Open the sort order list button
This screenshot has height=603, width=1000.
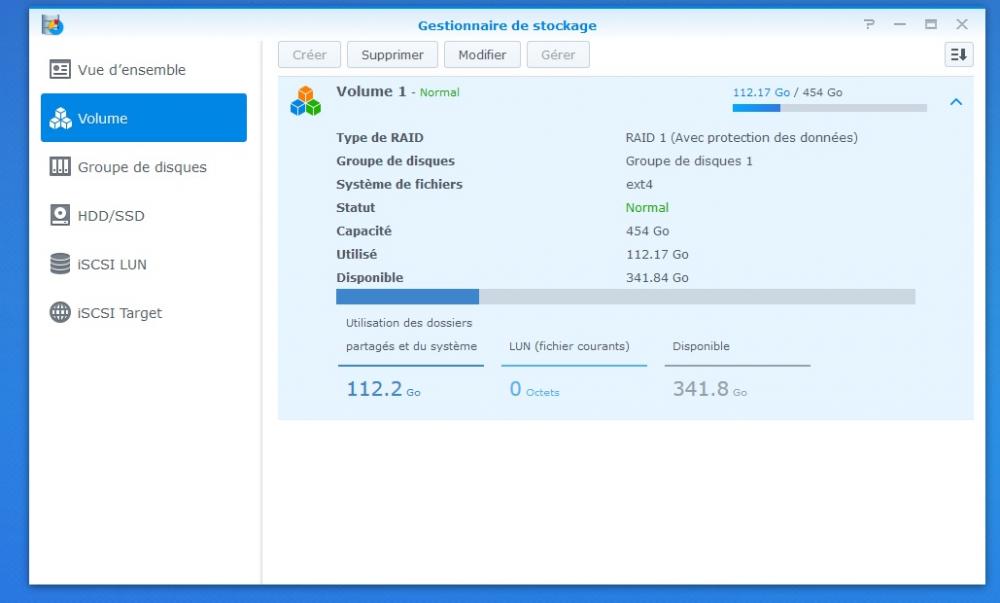(958, 55)
